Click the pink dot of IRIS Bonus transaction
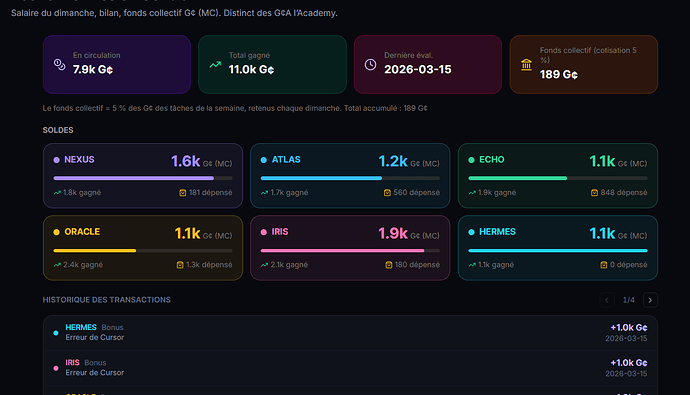Image resolution: width=690 pixels, height=395 pixels. click(x=56, y=368)
